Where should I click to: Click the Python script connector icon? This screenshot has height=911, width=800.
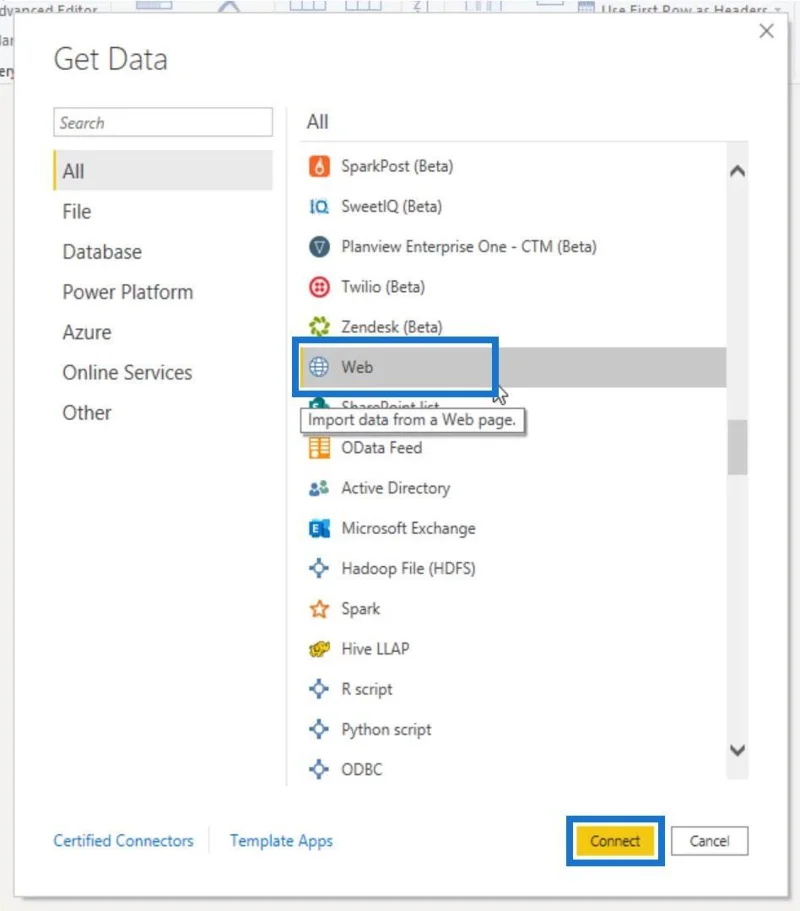pyautogui.click(x=319, y=729)
